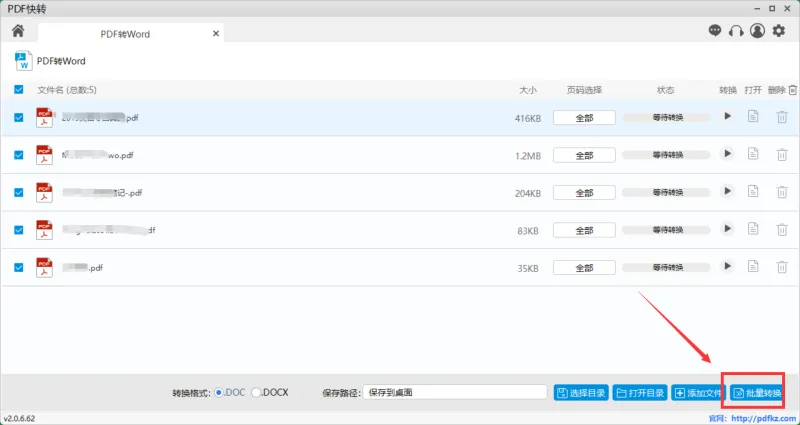This screenshot has width=800, height=425.
Task: Open converted document for 204KB file
Action: (753, 191)
